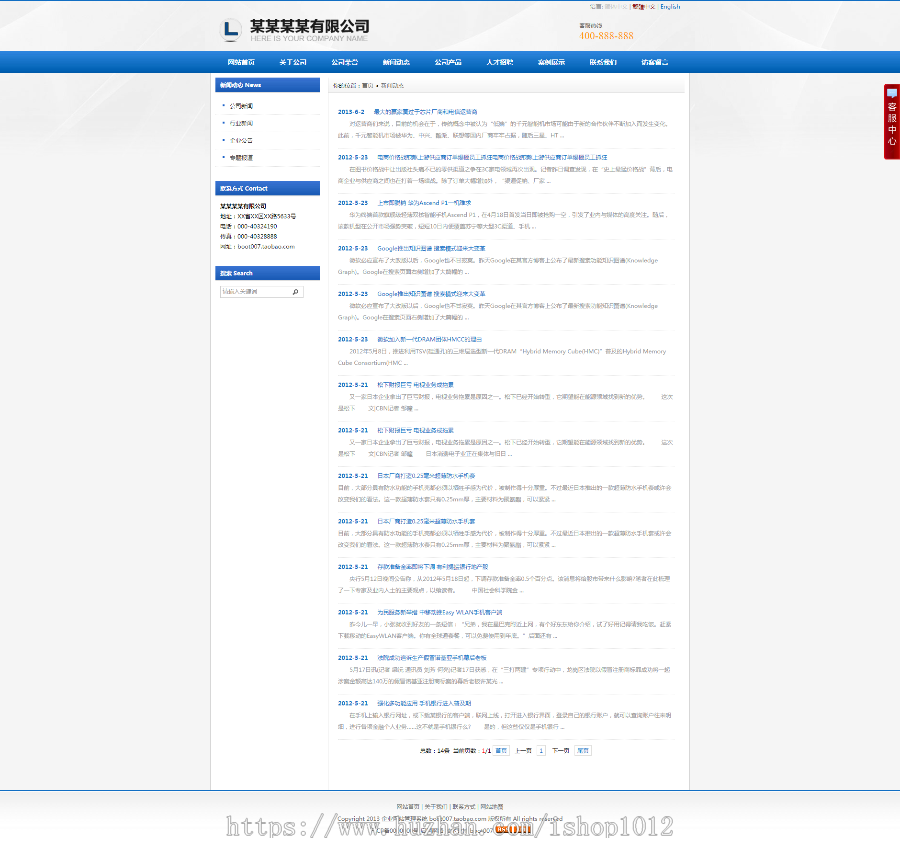Image resolution: width=900 pixels, height=851 pixels.
Task: Click 网站首页 link in the footer
Action: pyautogui.click(x=408, y=807)
